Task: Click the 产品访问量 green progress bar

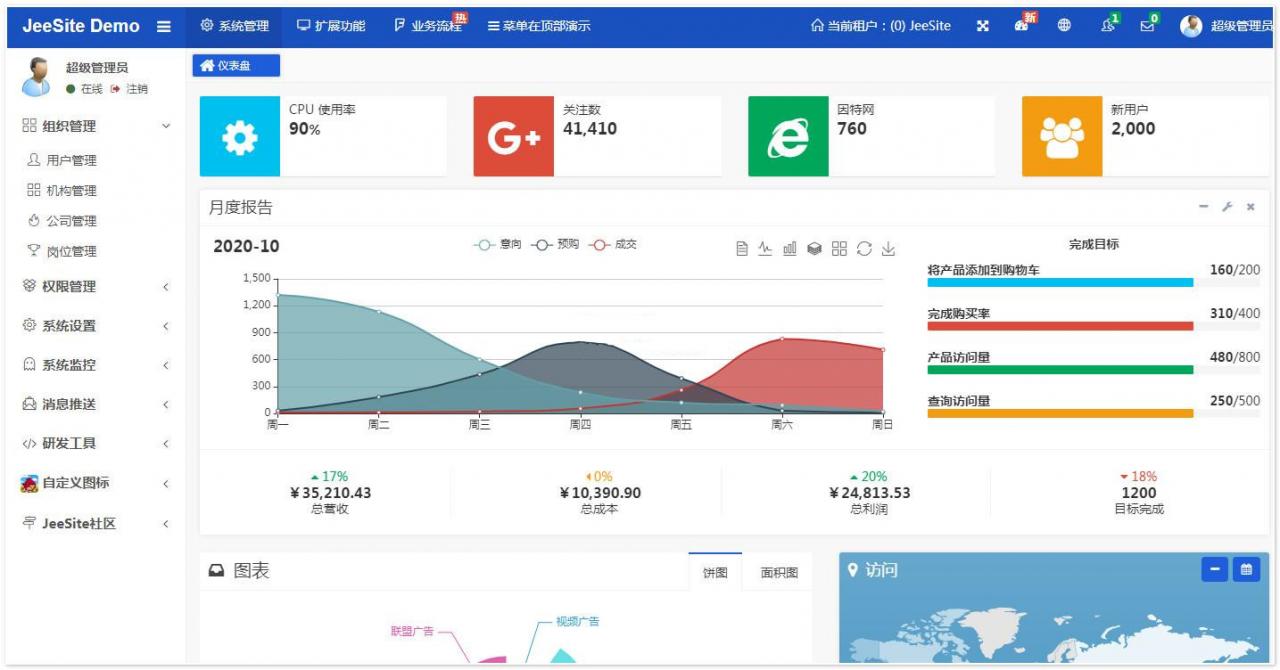Action: 1058,371
